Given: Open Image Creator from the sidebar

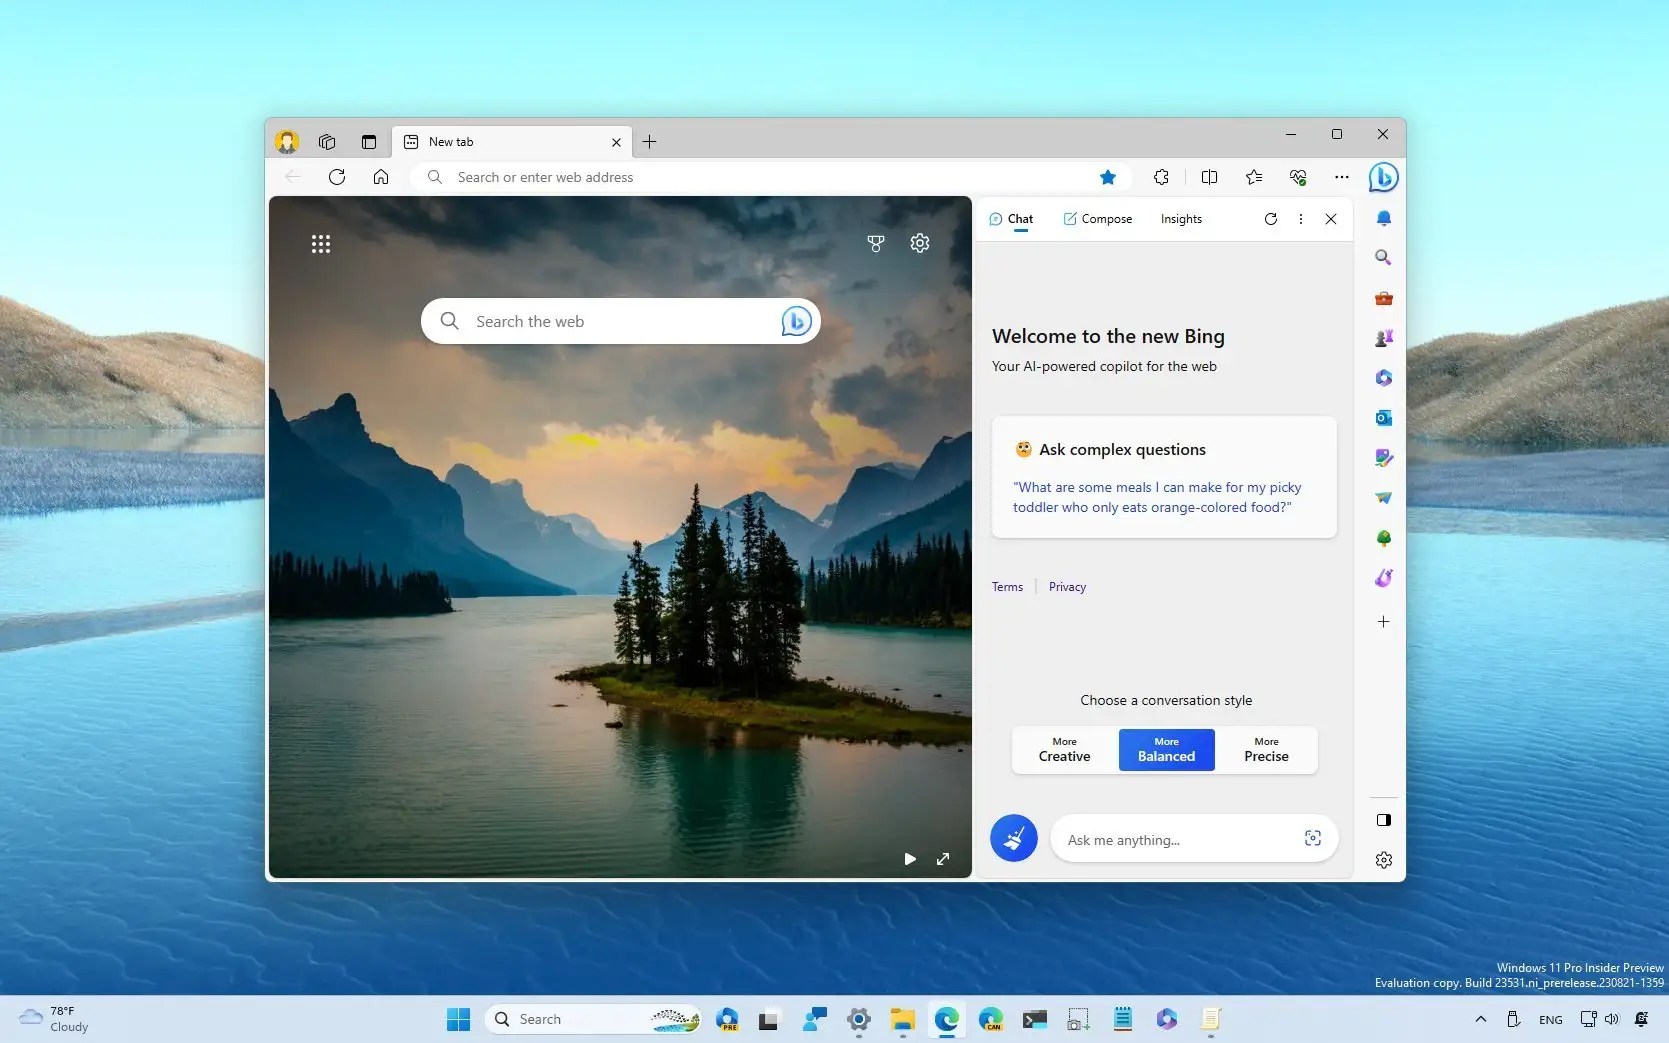Looking at the screenshot, I should 1383,458.
